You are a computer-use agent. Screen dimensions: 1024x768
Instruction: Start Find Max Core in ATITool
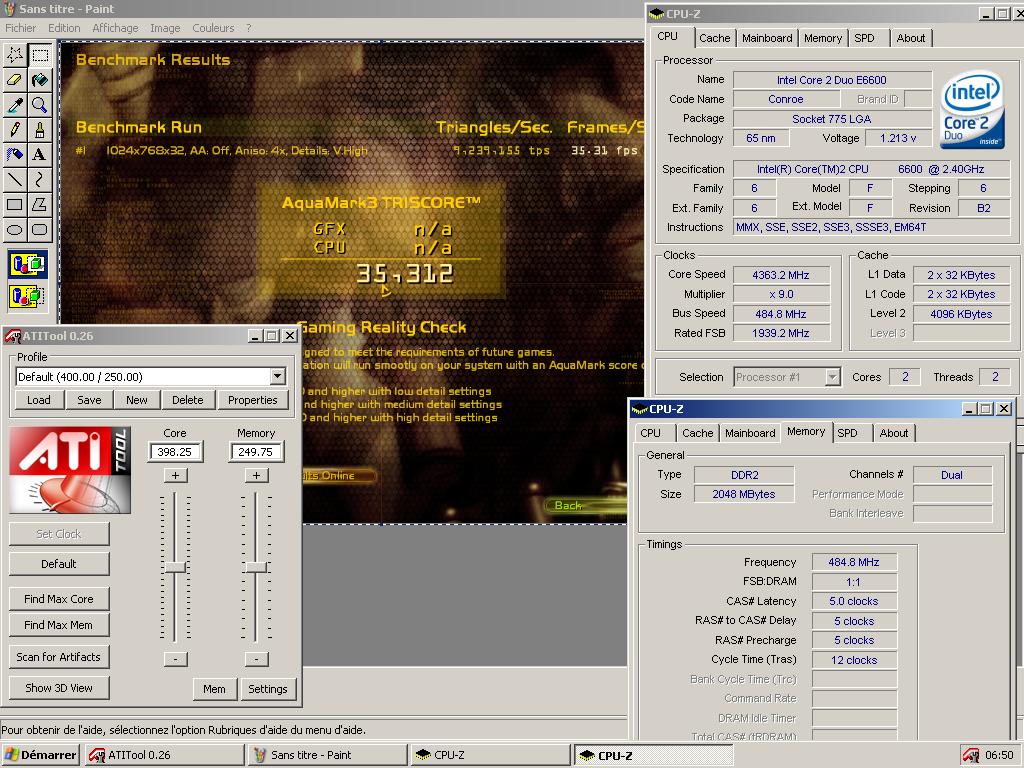[59, 599]
